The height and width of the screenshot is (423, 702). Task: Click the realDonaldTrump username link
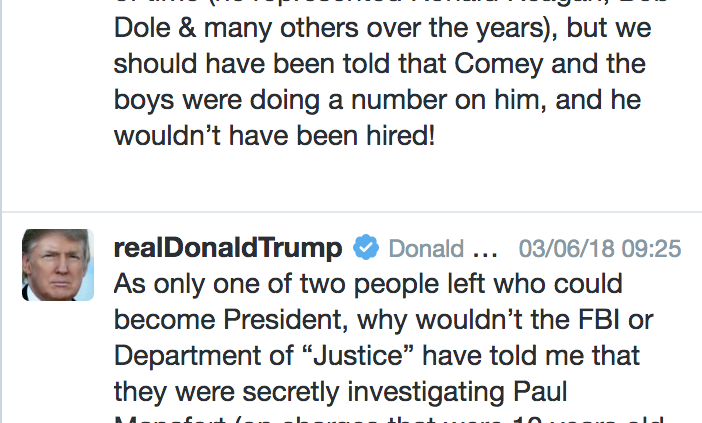pyautogui.click(x=228, y=248)
